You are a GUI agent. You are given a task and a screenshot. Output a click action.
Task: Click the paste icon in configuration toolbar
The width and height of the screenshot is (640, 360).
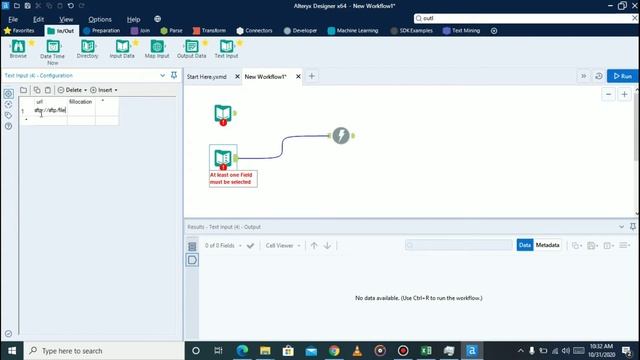(48, 90)
